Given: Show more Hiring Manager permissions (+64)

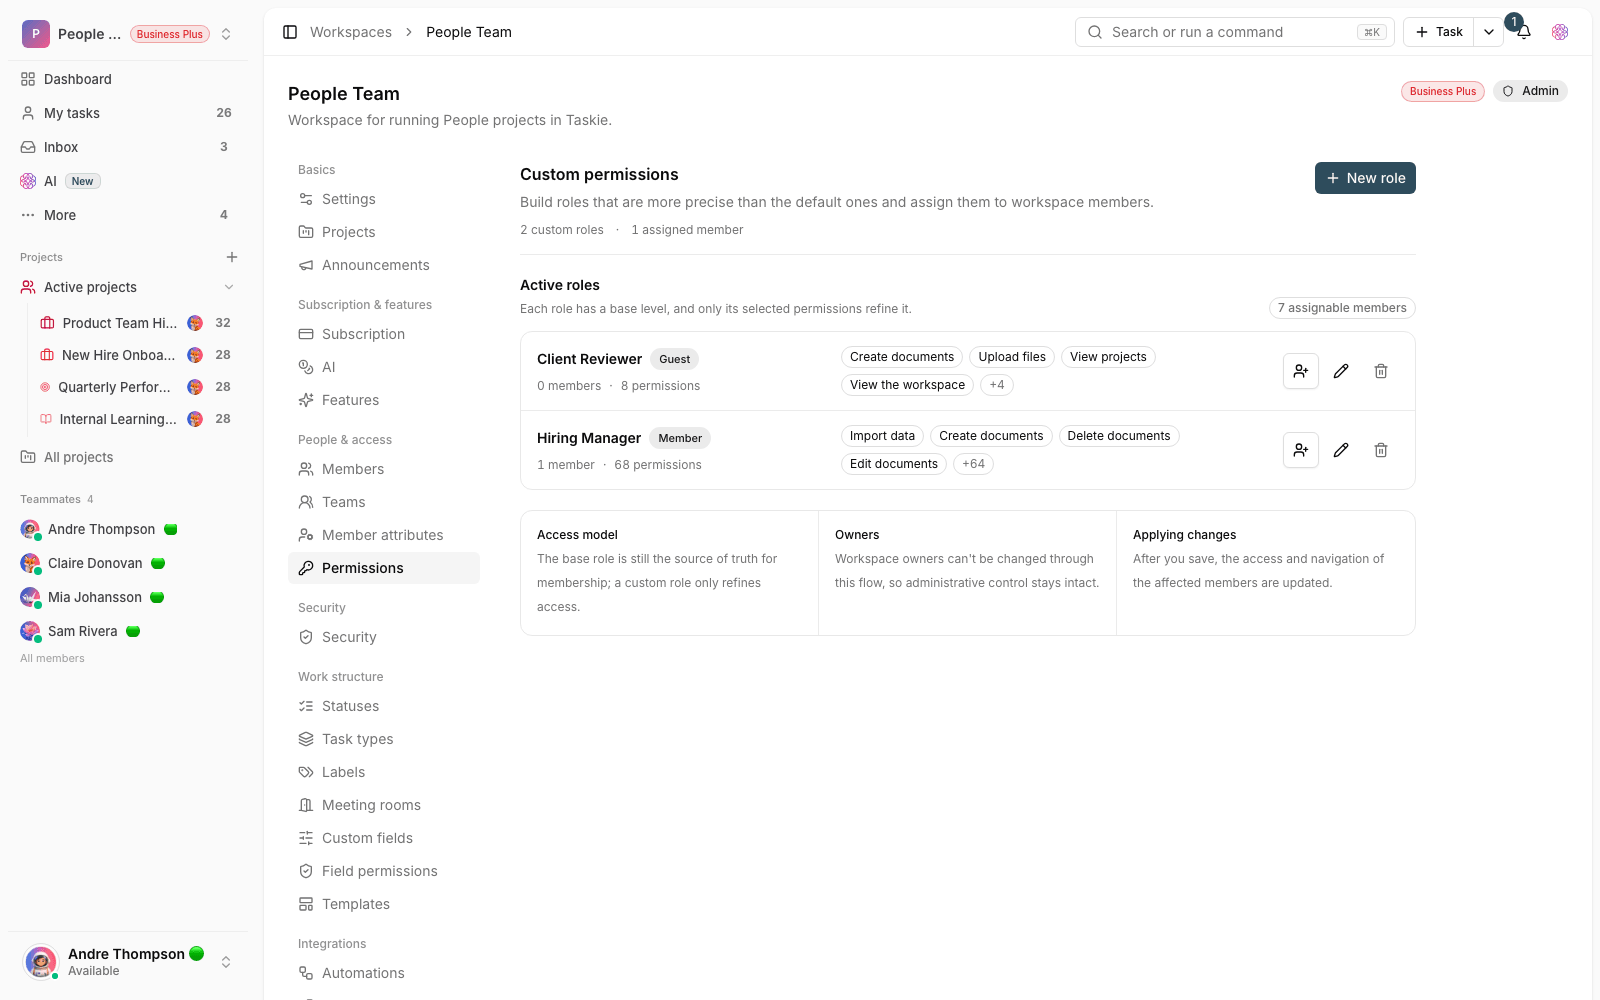Looking at the screenshot, I should click(974, 464).
